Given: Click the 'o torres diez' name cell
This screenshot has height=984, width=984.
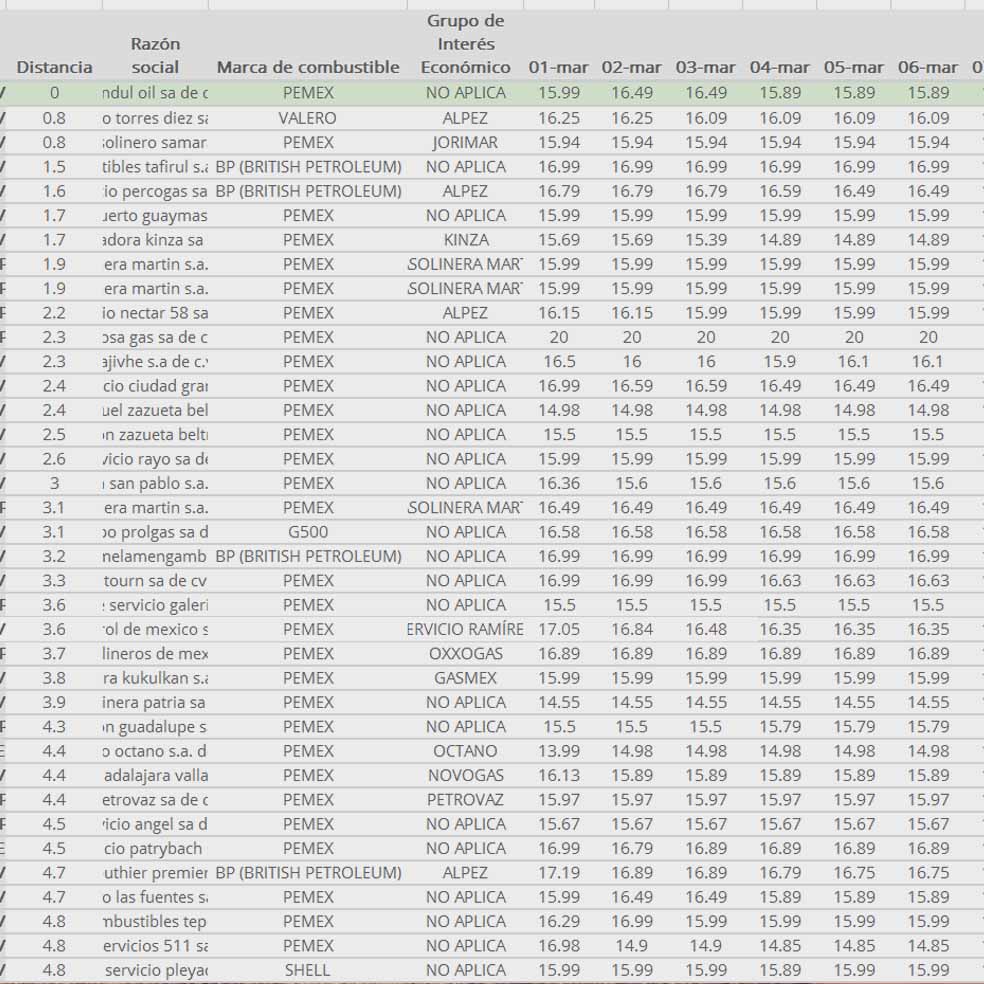Looking at the screenshot, I should click(x=156, y=118).
